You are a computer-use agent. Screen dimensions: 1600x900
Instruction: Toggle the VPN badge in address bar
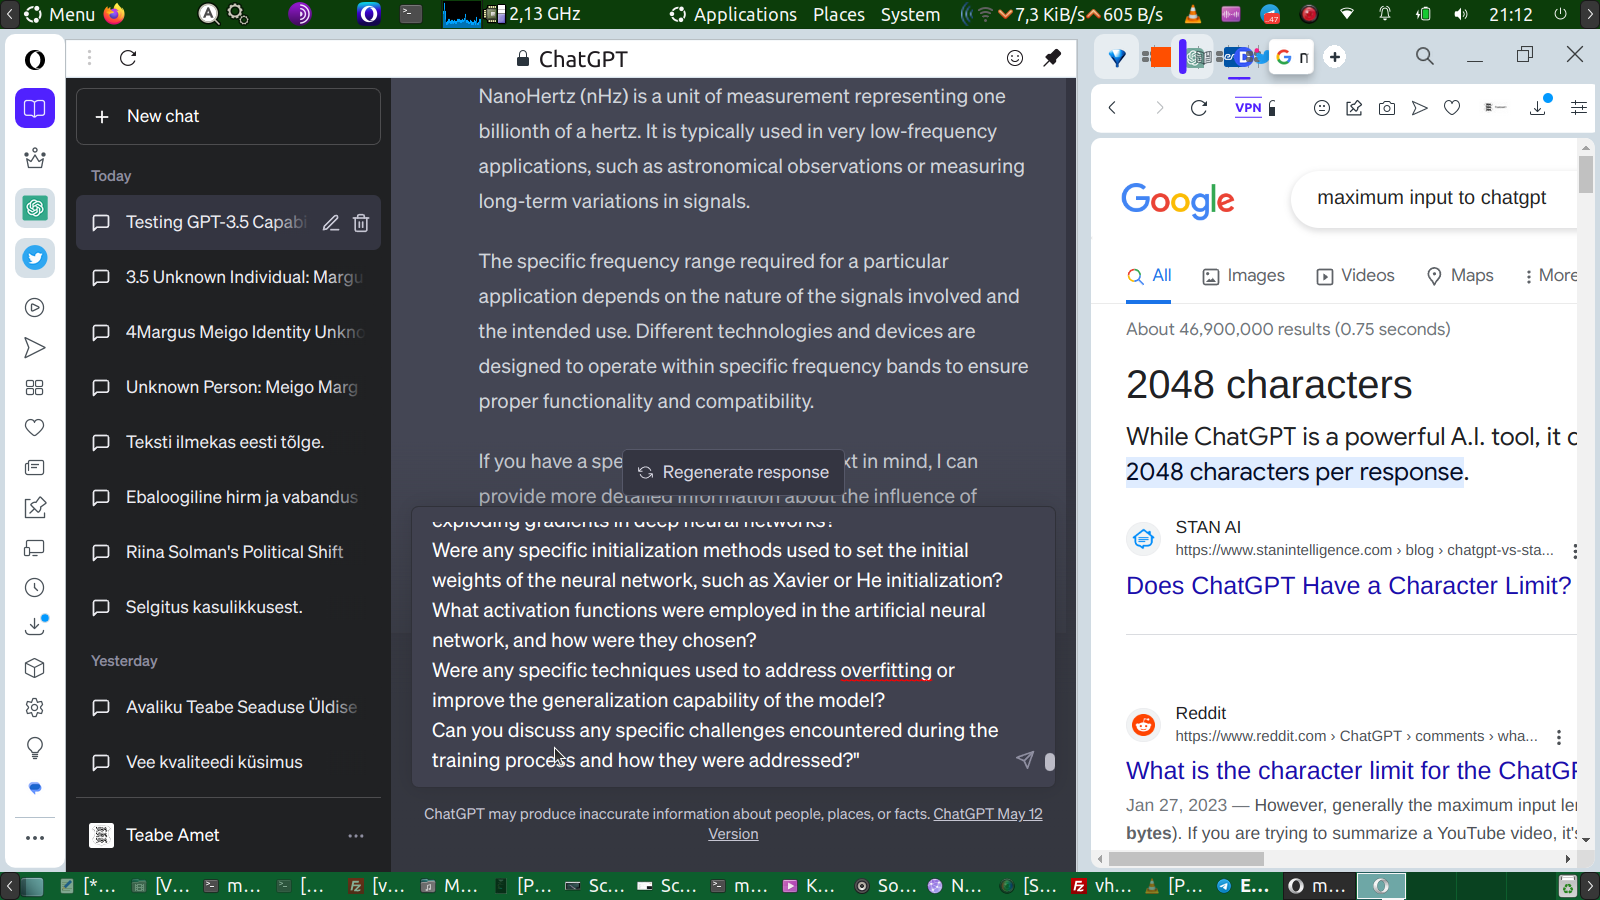[1248, 108]
